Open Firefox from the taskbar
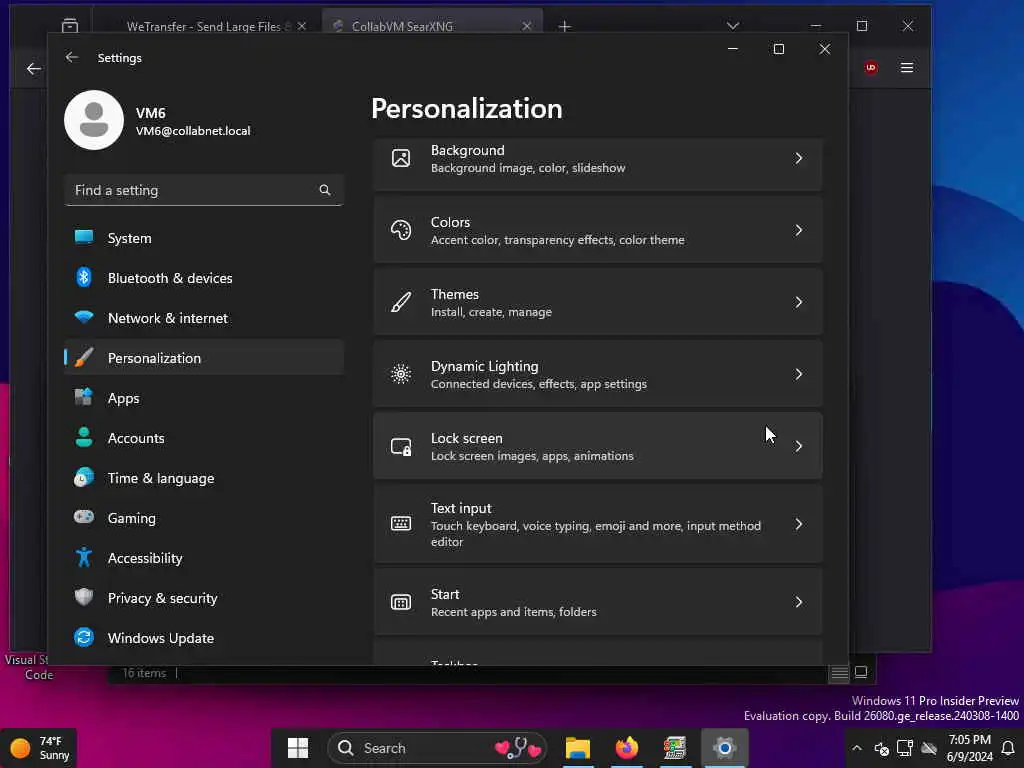 627,748
